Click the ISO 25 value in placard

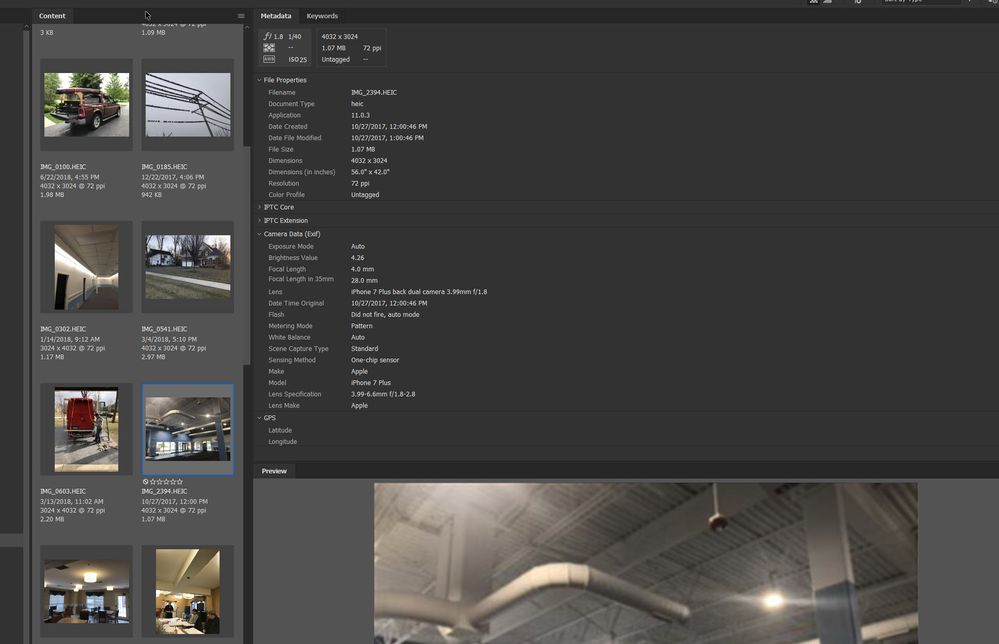point(298,59)
